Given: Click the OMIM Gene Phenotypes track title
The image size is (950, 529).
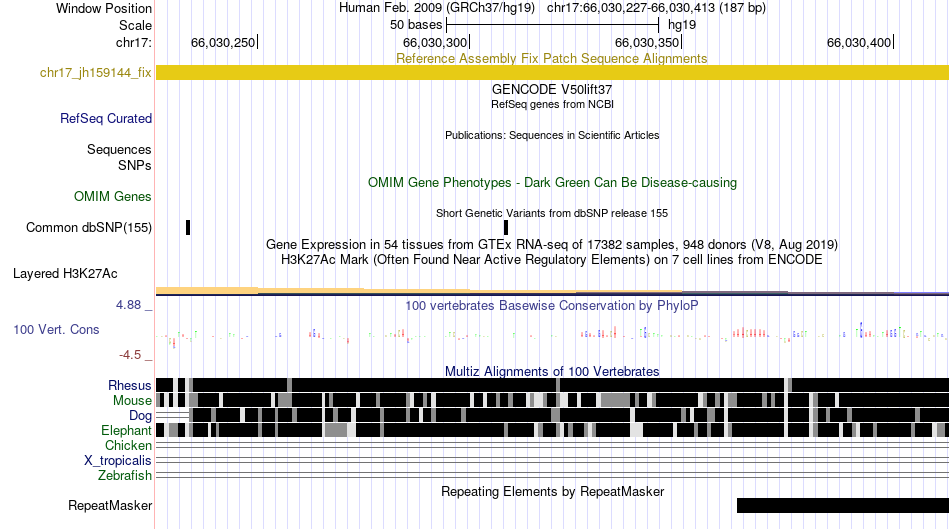Looking at the screenshot, I should tap(552, 183).
